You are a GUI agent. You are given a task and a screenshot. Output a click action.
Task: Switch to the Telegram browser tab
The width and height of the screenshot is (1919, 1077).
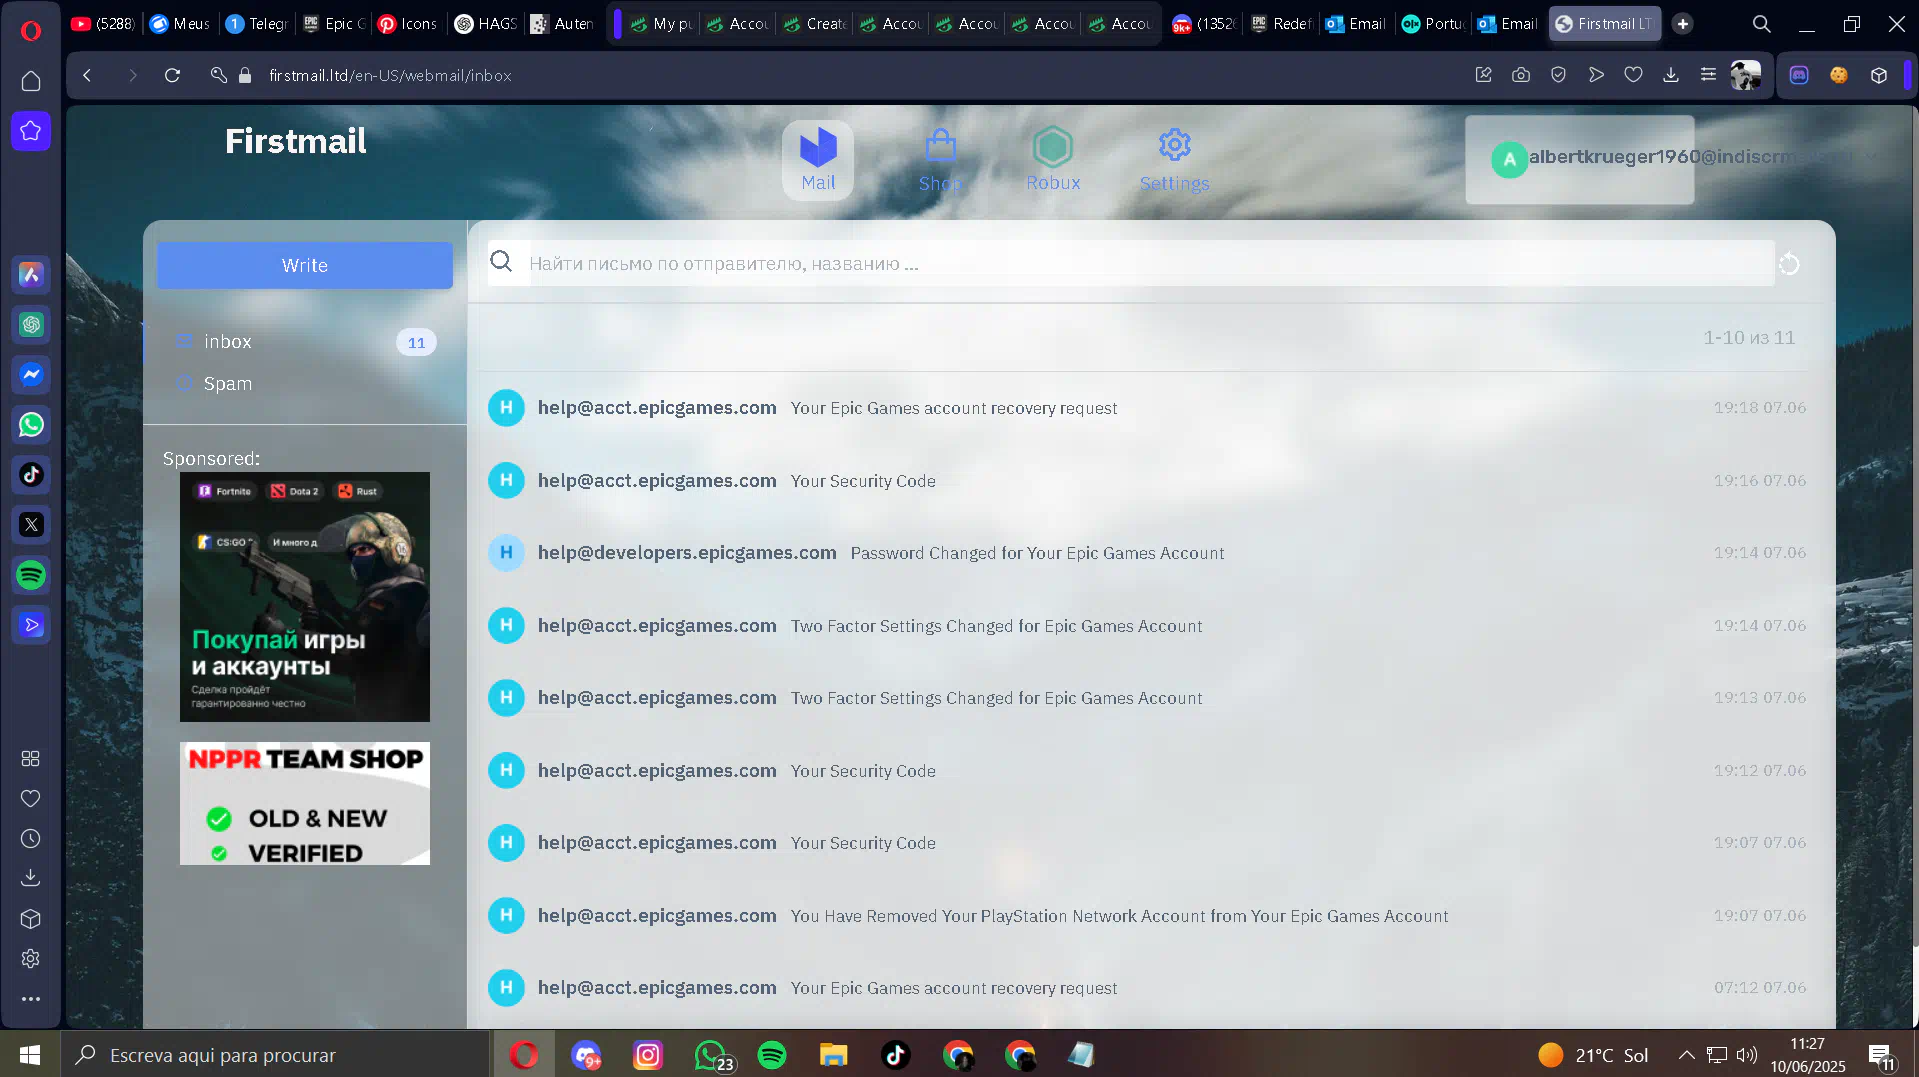257,24
